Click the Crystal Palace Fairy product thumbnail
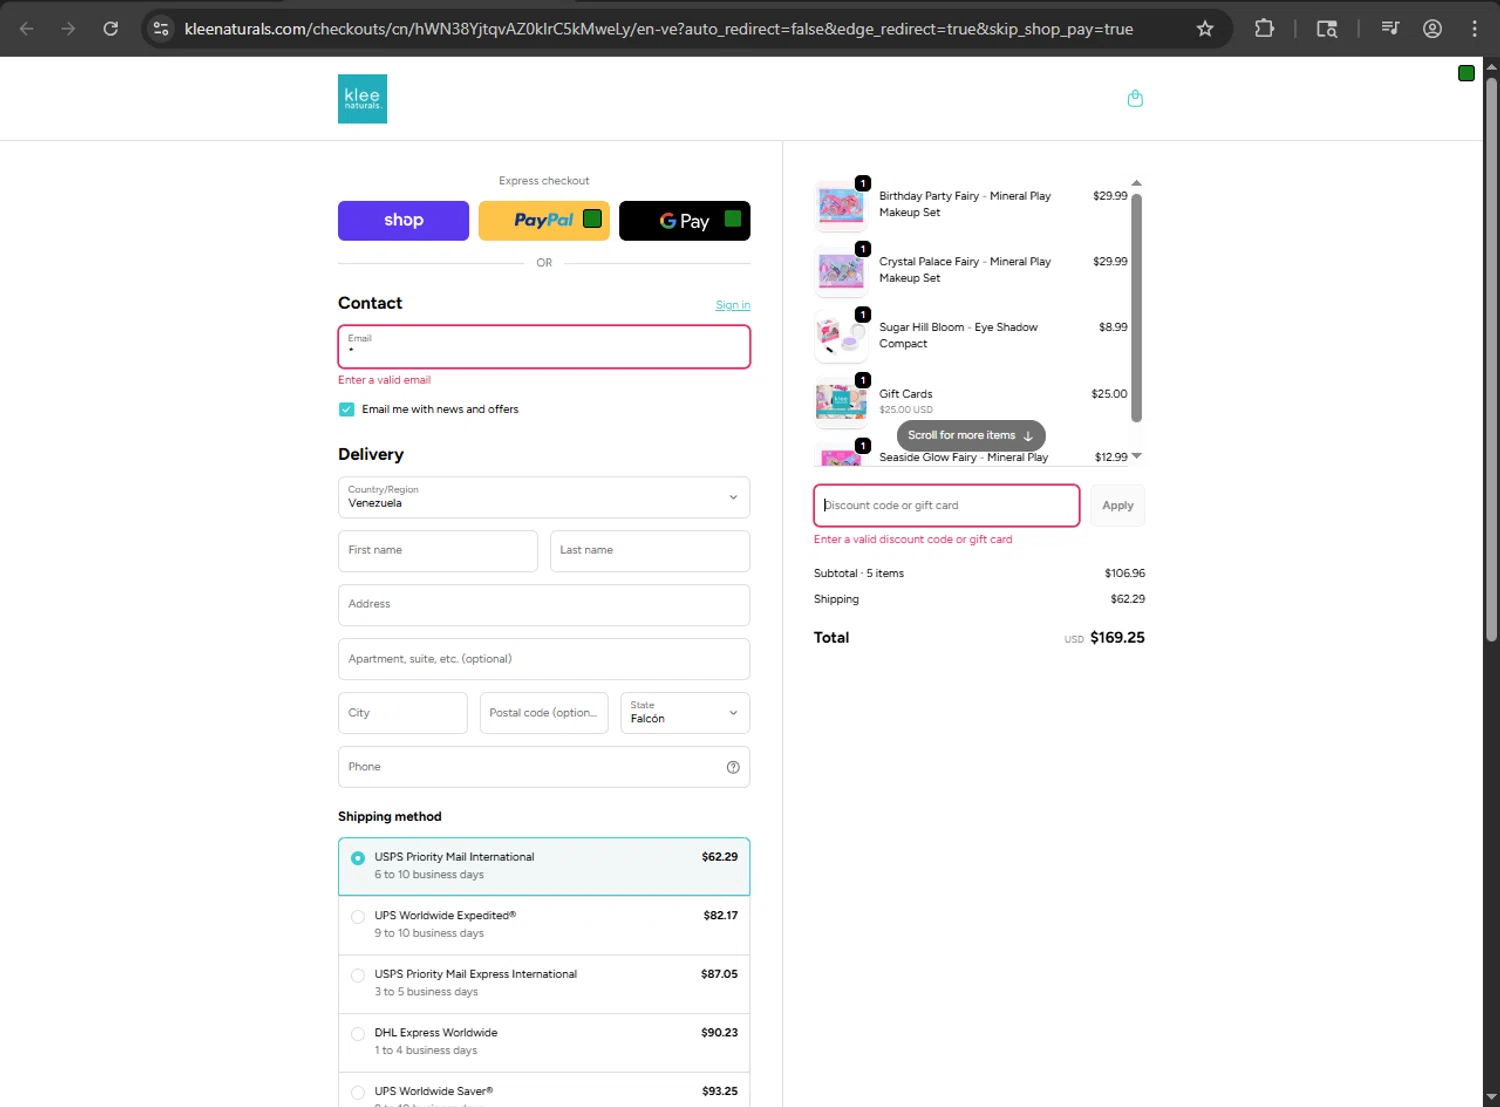 (841, 271)
